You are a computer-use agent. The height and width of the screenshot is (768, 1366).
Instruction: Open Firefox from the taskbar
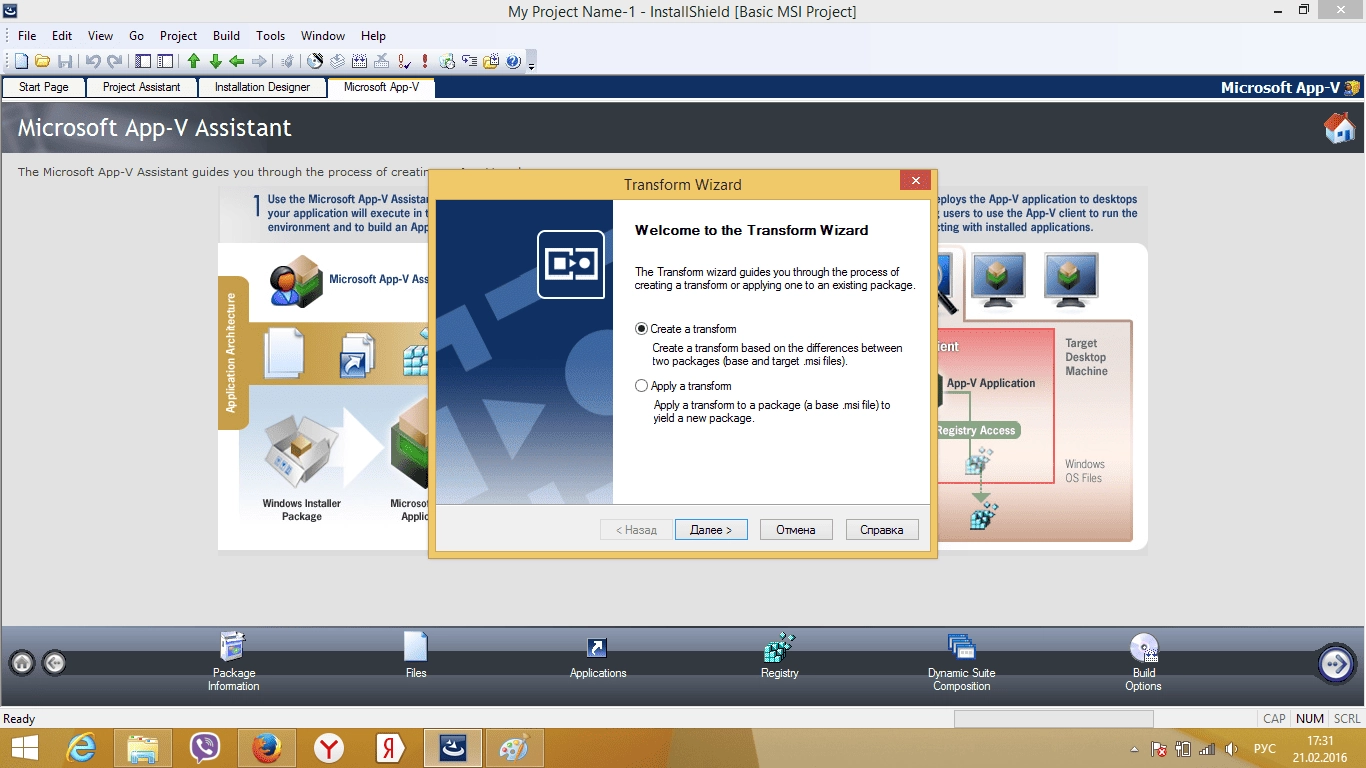coord(267,748)
